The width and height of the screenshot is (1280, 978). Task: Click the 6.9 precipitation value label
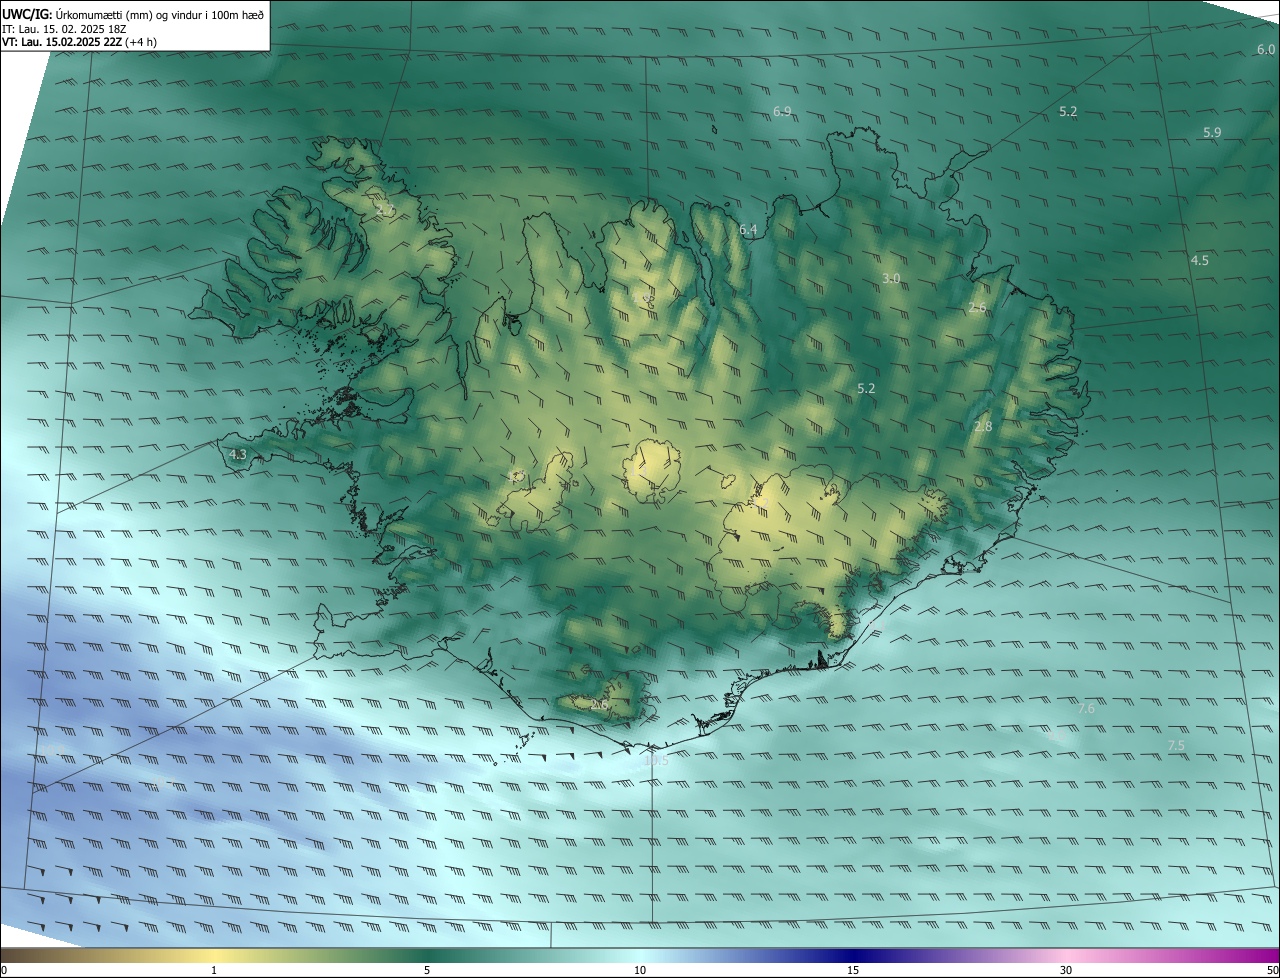pyautogui.click(x=783, y=111)
